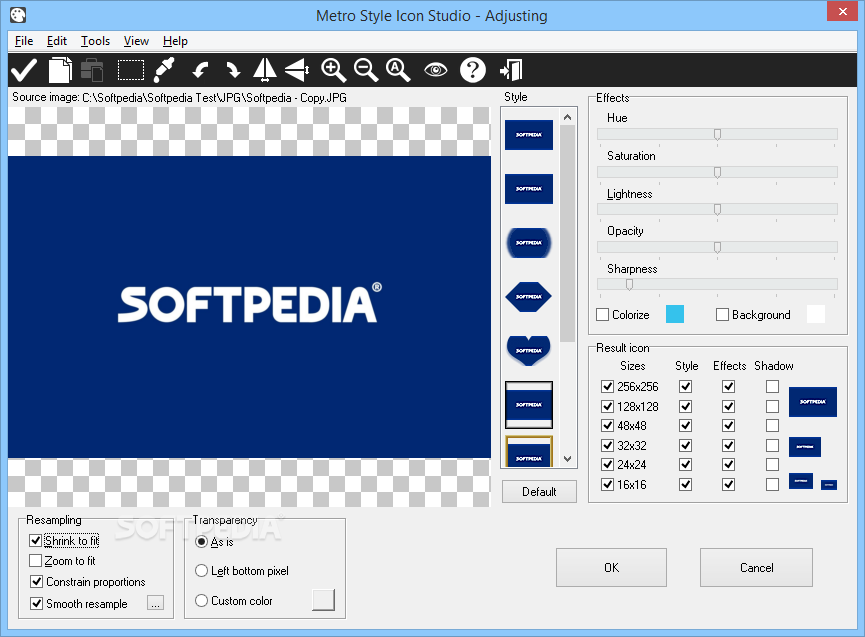Uncheck the 128x128 size checkbox
The height and width of the screenshot is (637, 865).
[607, 406]
